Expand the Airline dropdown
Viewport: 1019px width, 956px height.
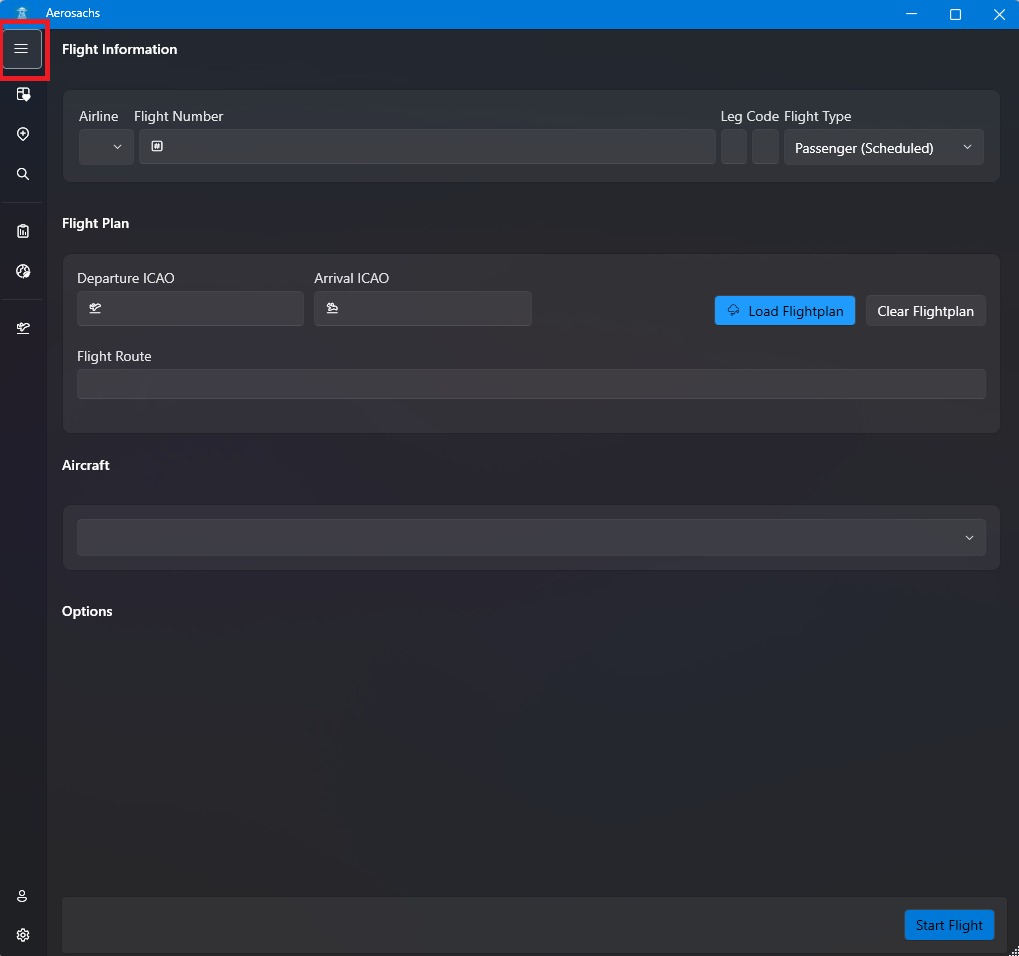106,147
